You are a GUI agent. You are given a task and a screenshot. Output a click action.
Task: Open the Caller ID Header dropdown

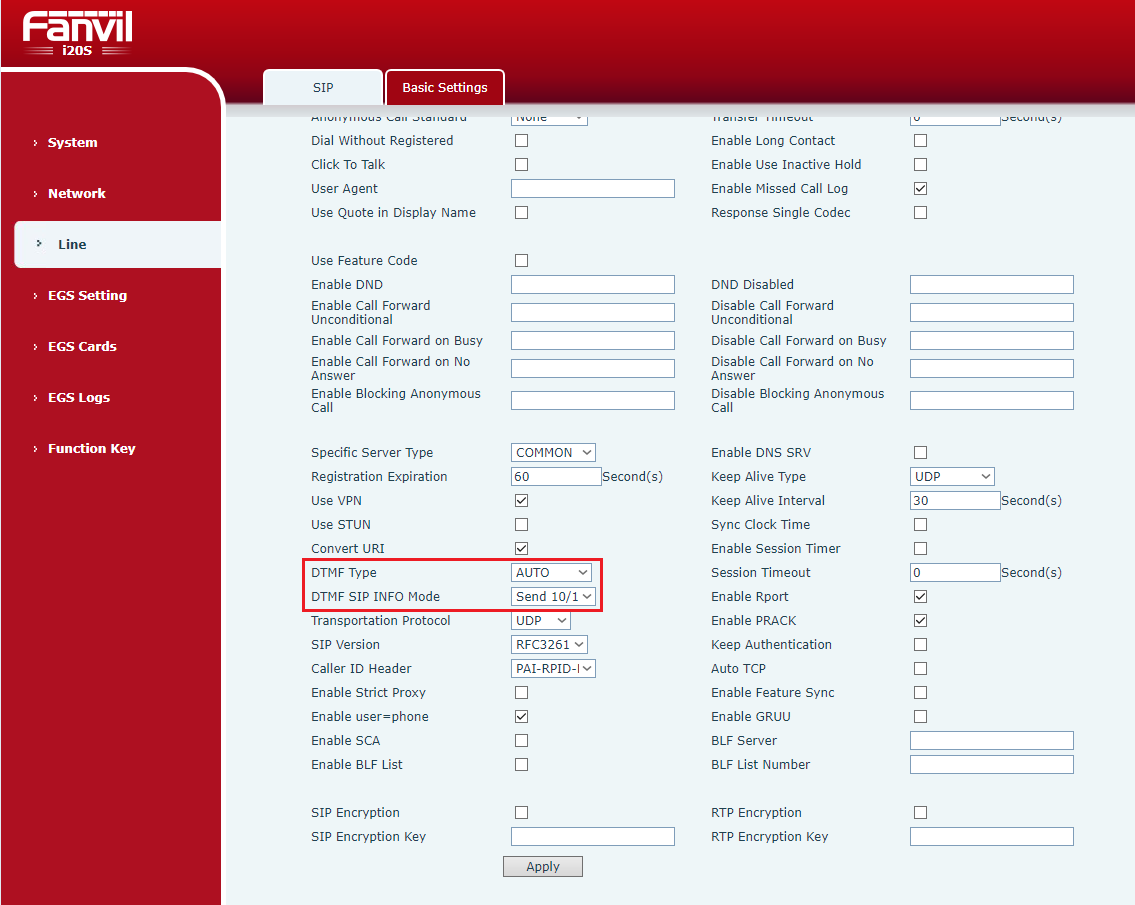coord(553,669)
